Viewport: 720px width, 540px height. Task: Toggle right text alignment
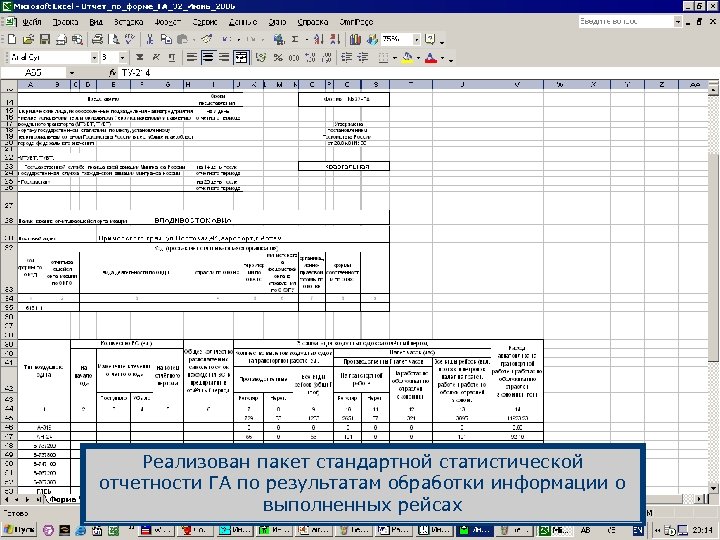(224, 57)
